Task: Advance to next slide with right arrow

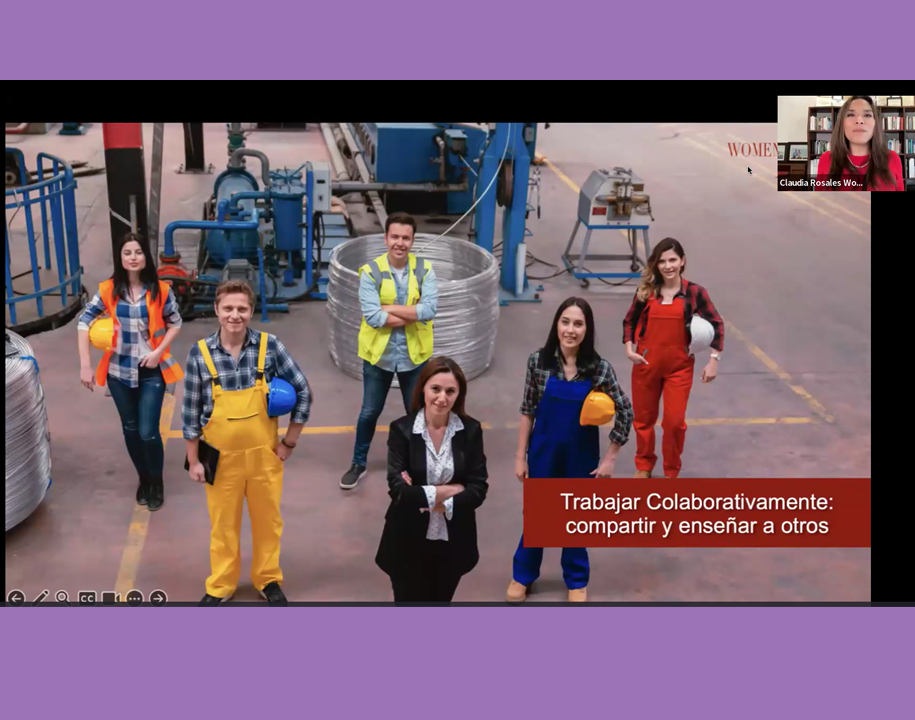Action: click(158, 598)
